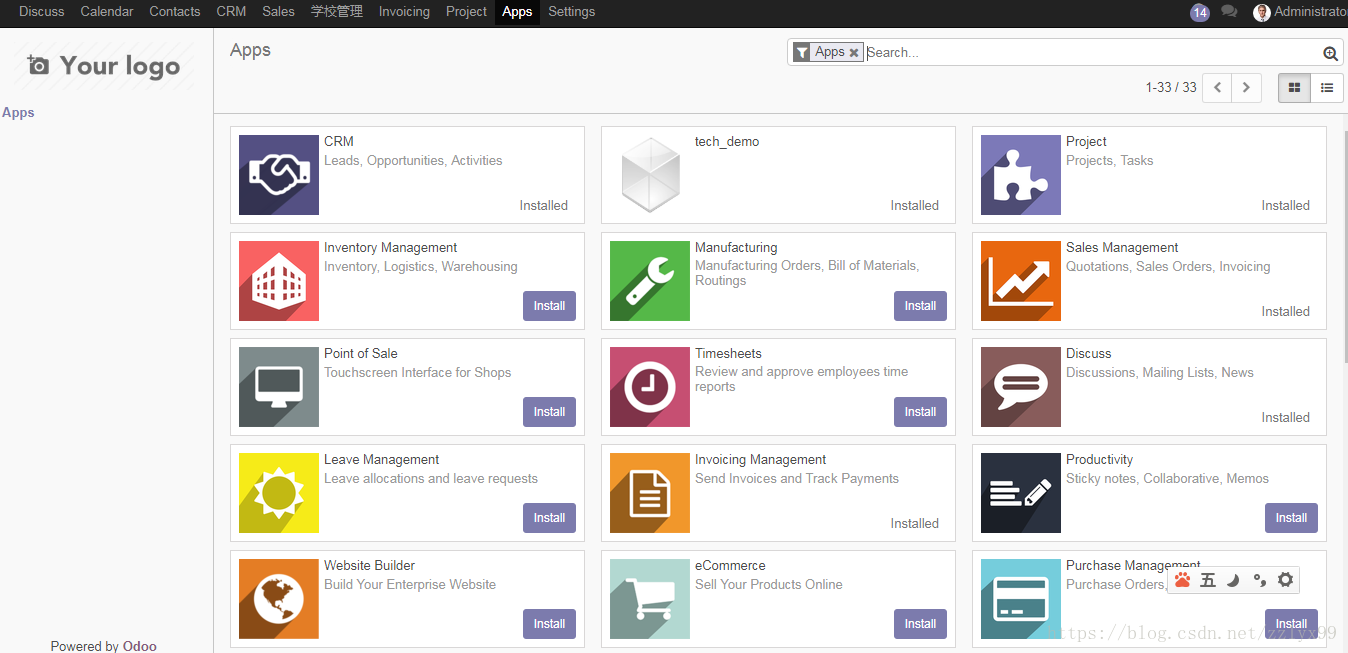1348x653 pixels.
Task: Open the 学校管理 menu
Action: (337, 12)
